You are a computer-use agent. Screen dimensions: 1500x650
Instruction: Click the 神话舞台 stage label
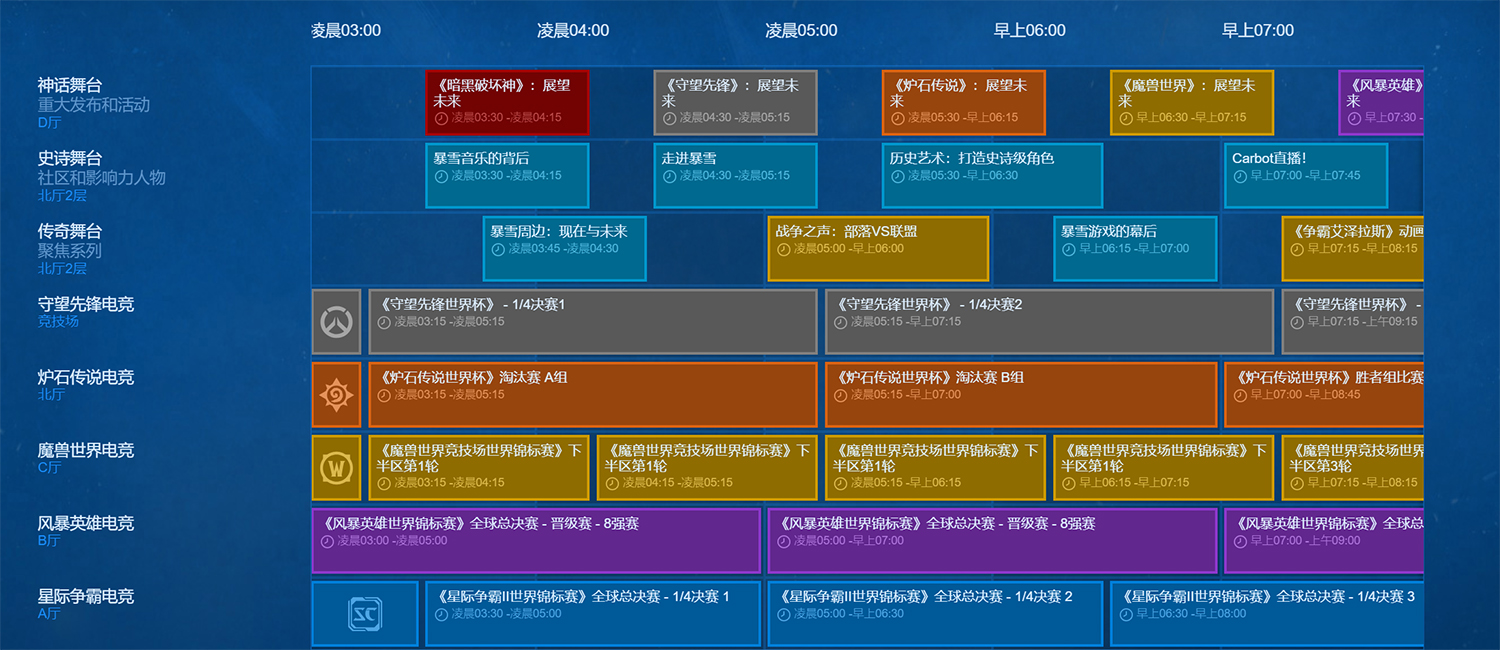(x=70, y=86)
